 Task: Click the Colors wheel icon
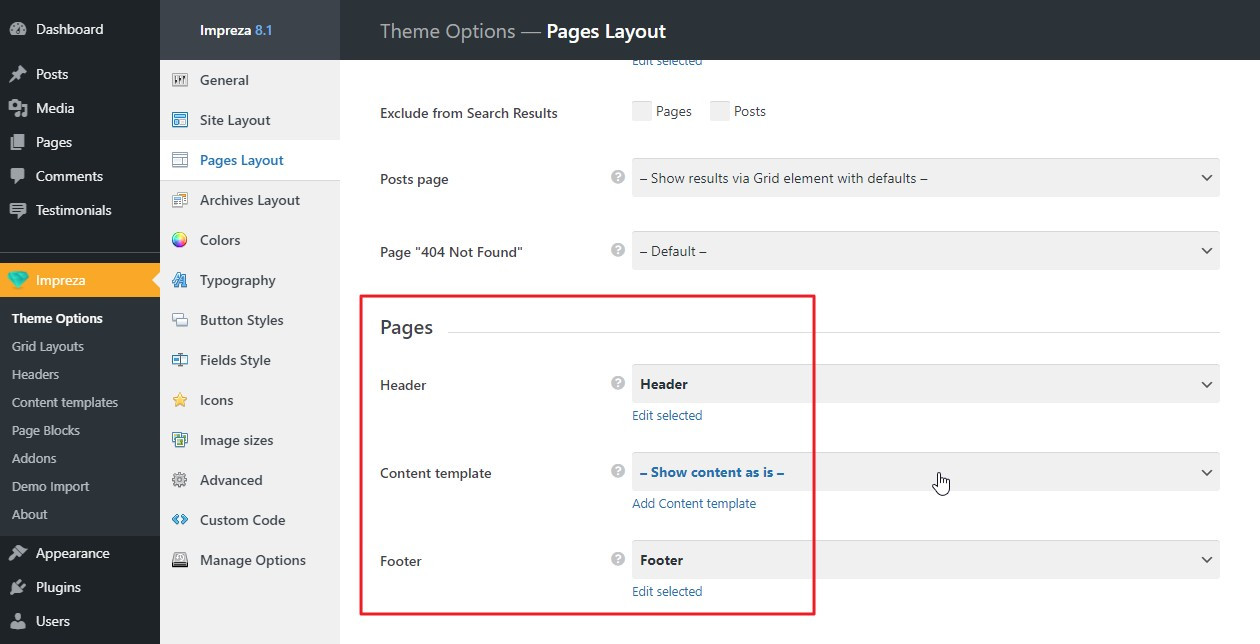(180, 240)
